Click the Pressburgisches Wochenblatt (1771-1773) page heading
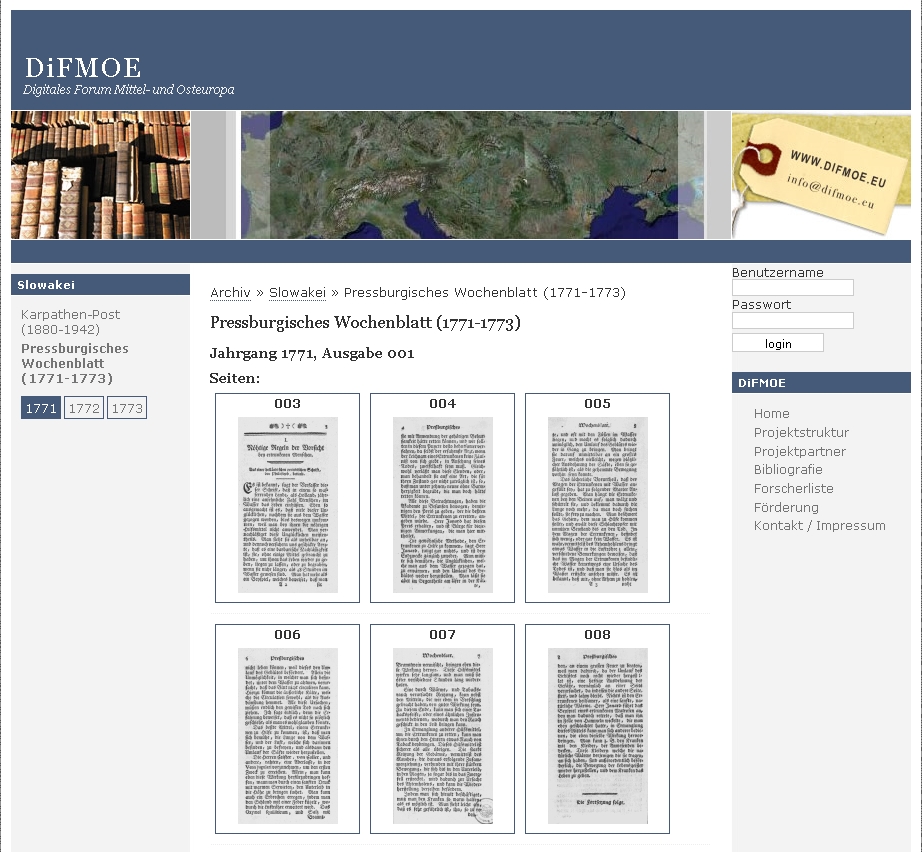Image resolution: width=922 pixels, height=852 pixels. pos(365,323)
